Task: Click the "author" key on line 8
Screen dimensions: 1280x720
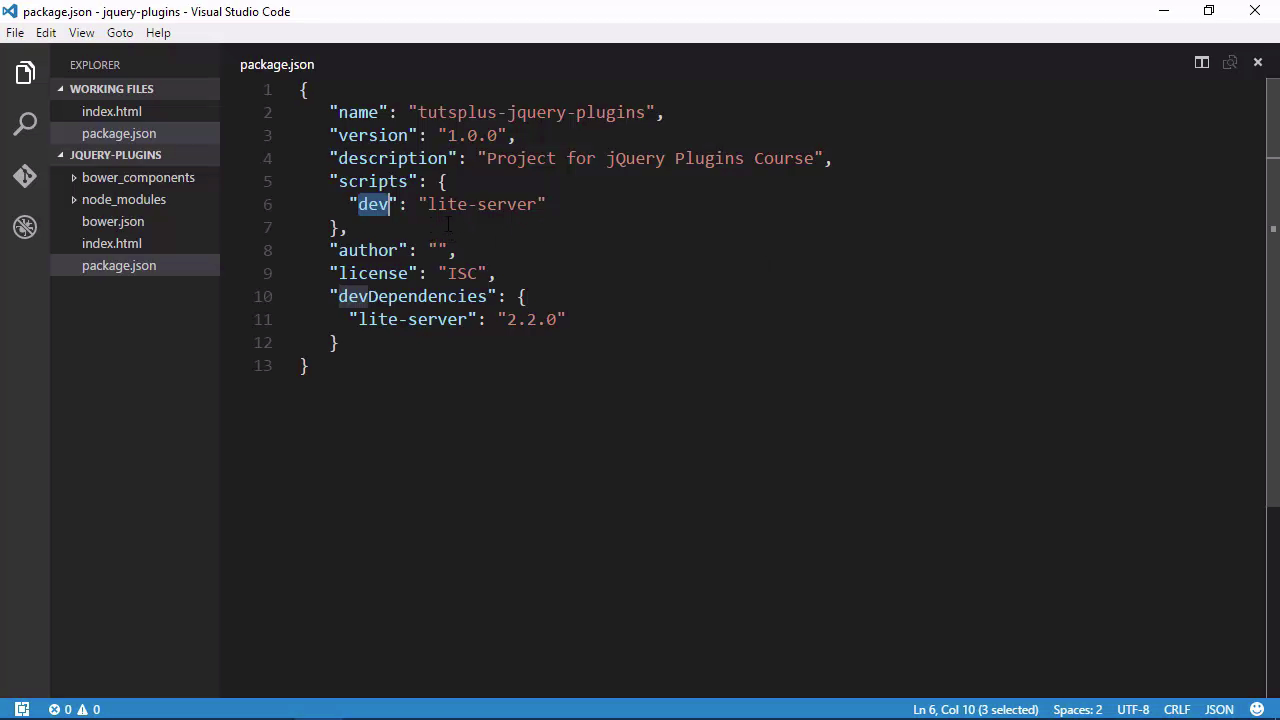Action: pyautogui.click(x=368, y=250)
